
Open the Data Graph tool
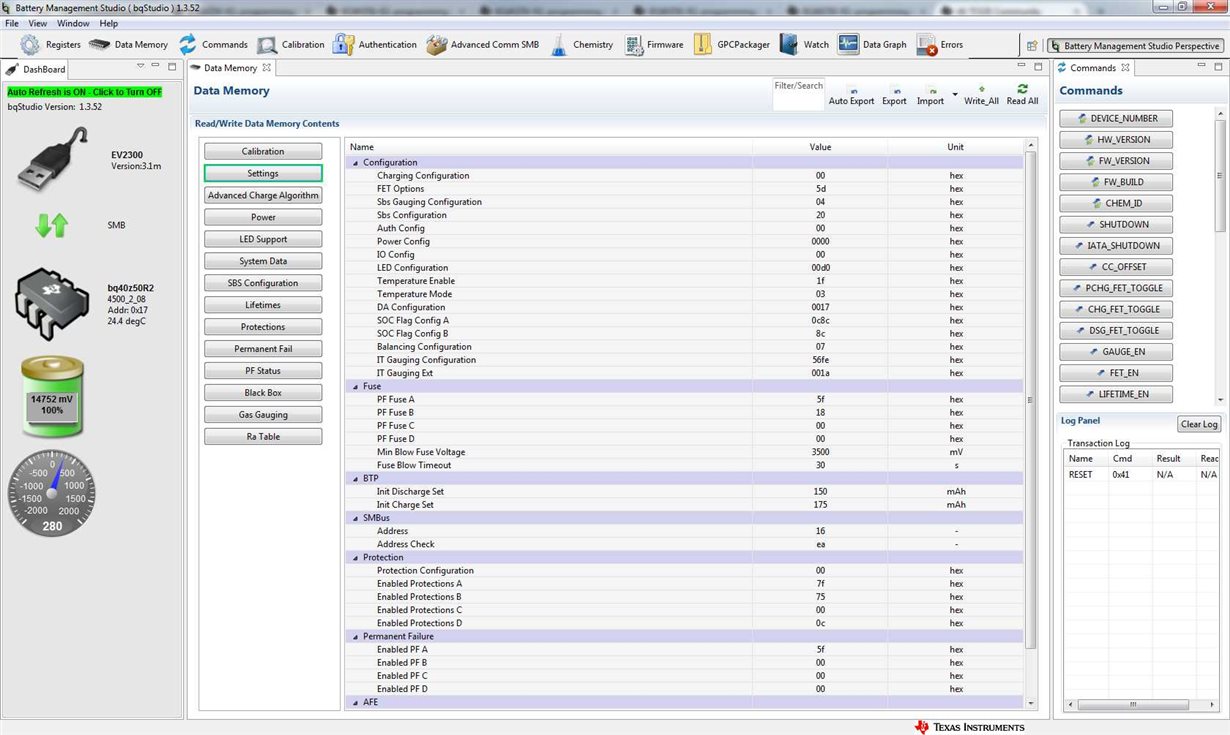point(872,45)
